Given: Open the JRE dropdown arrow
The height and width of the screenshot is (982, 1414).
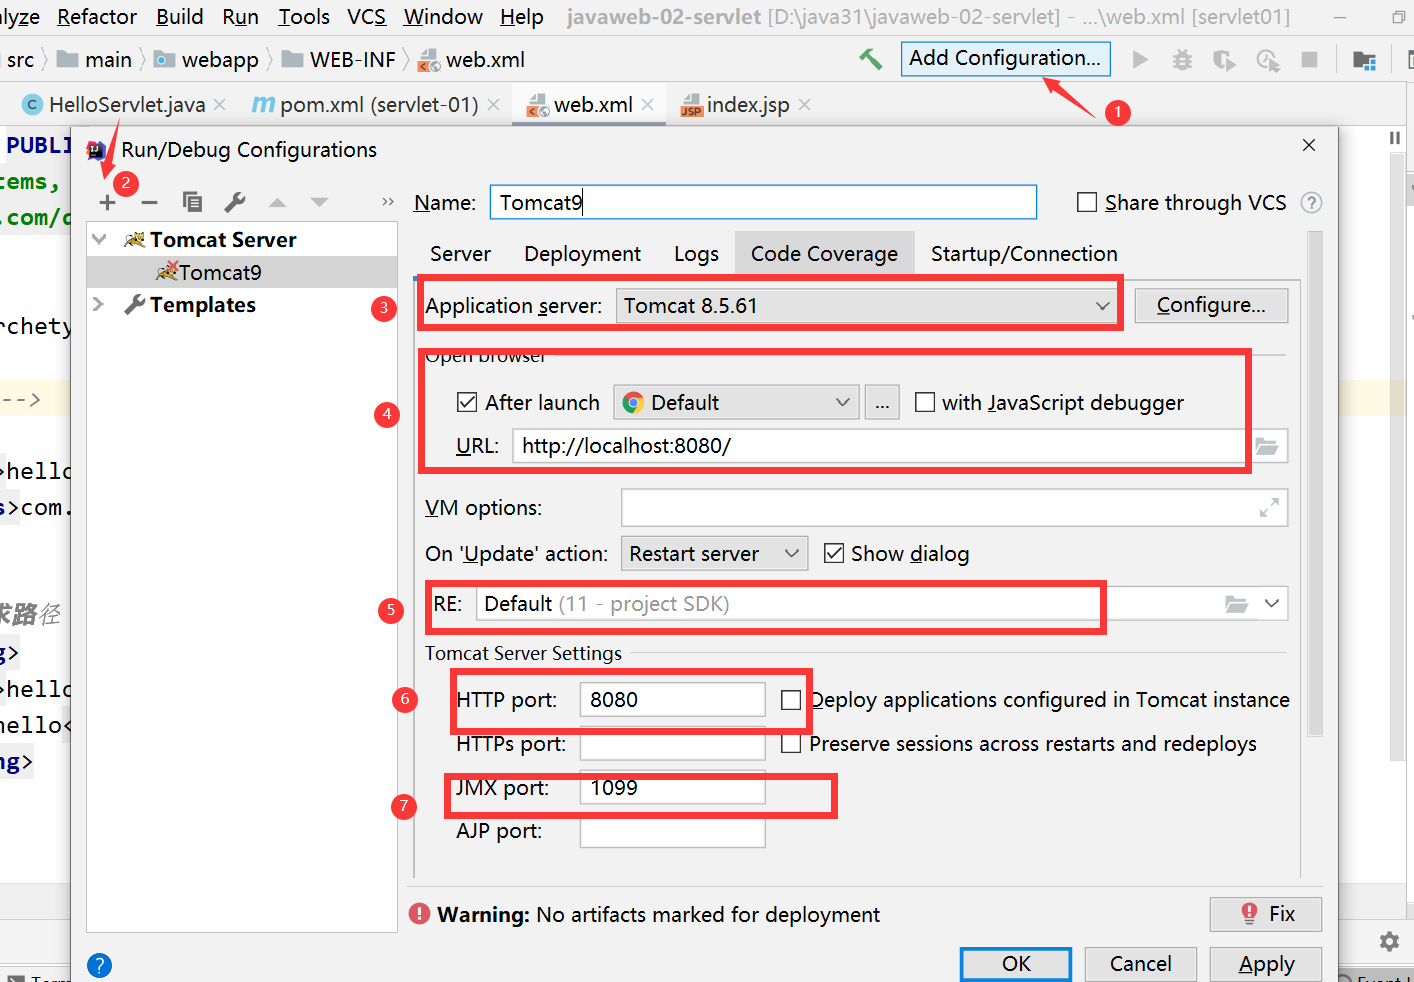Looking at the screenshot, I should click(1271, 604).
